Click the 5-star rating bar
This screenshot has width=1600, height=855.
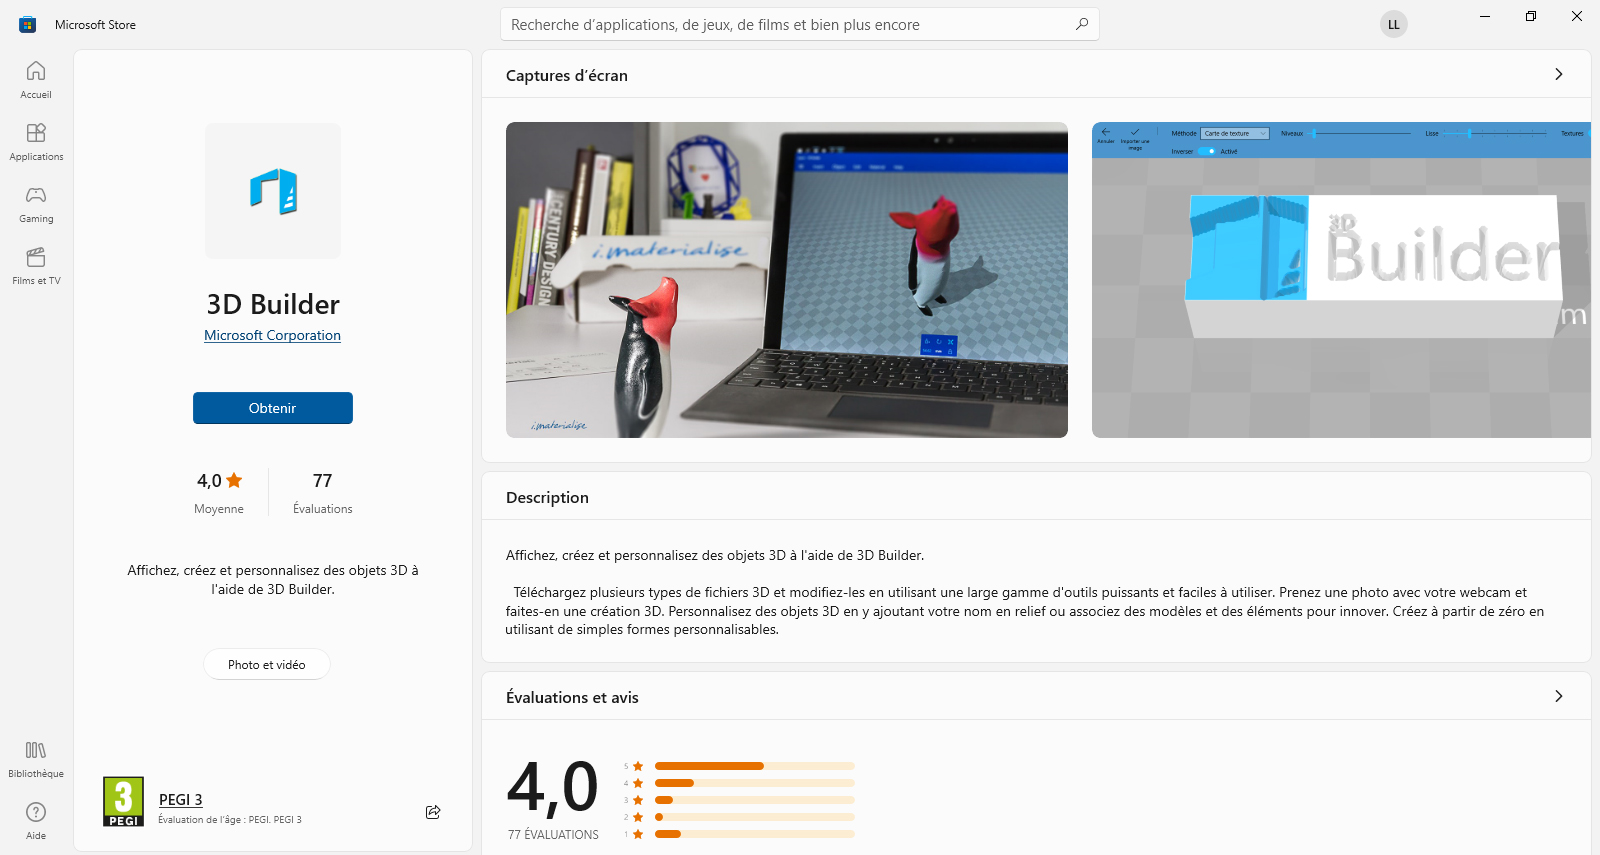(x=754, y=766)
